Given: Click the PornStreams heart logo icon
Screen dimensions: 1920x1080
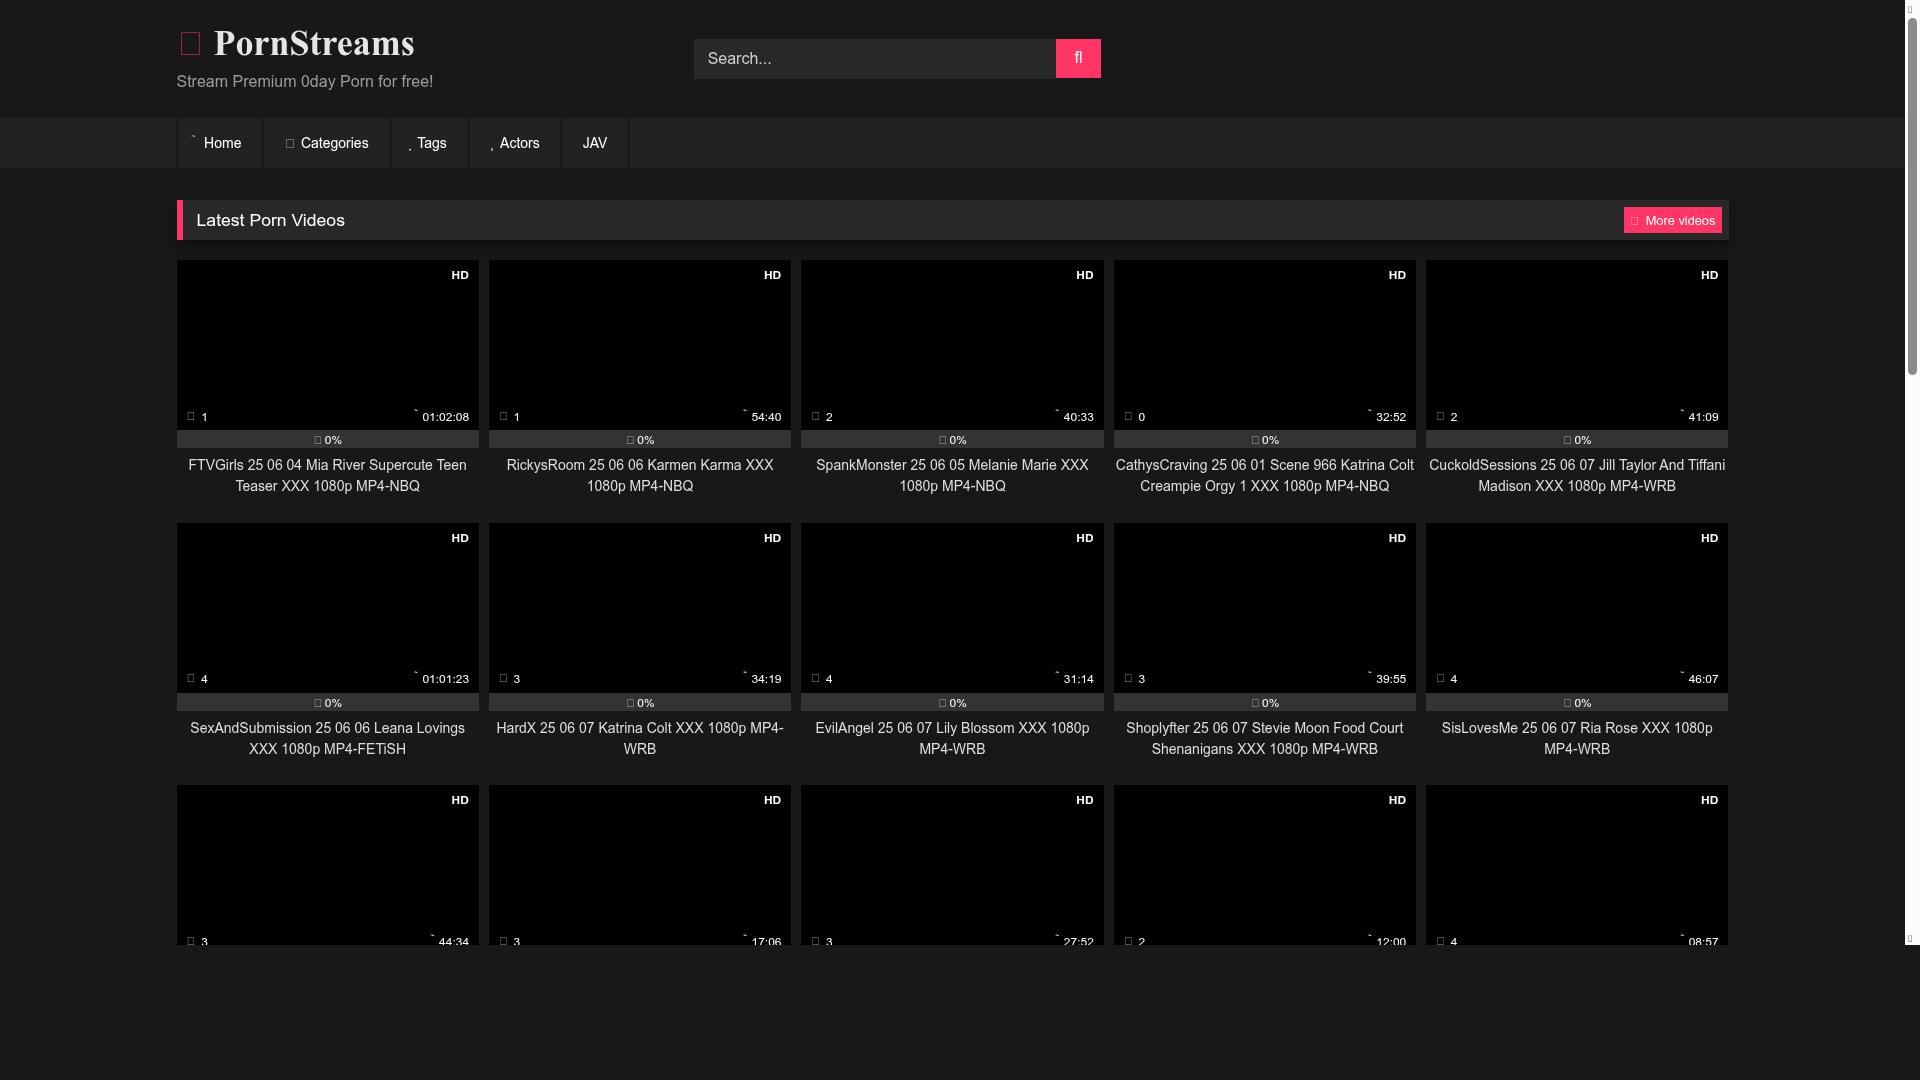Looking at the screenshot, I should point(190,42).
